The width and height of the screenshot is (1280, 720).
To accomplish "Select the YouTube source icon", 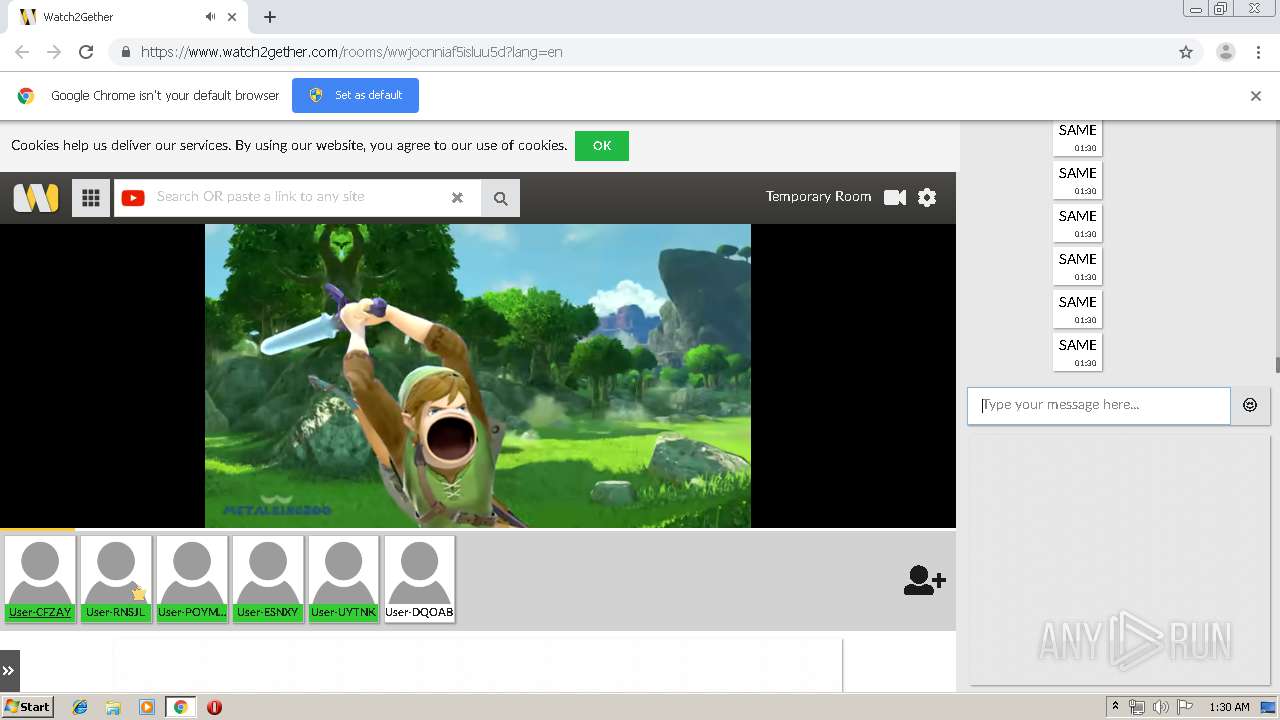I will point(133,198).
